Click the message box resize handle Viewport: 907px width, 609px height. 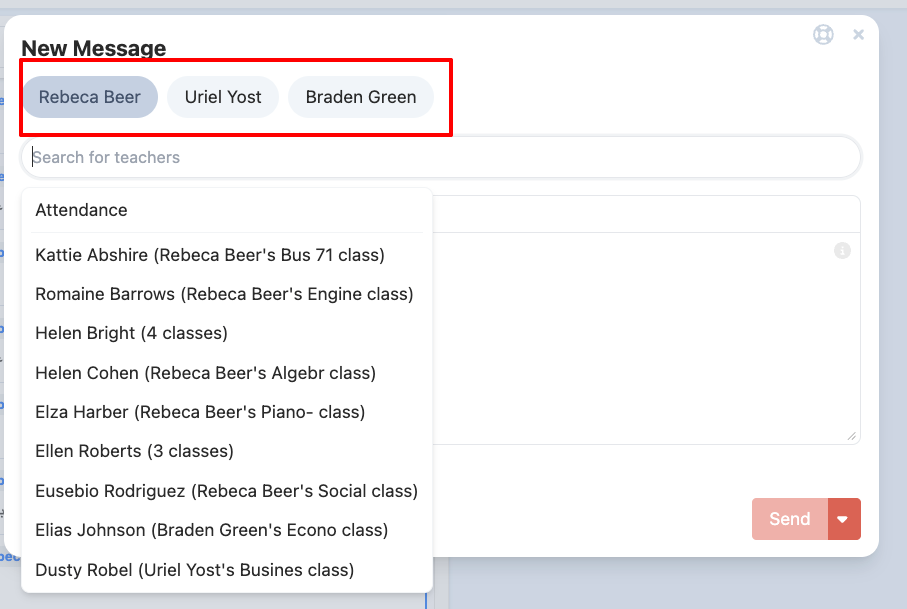[x=852, y=436]
